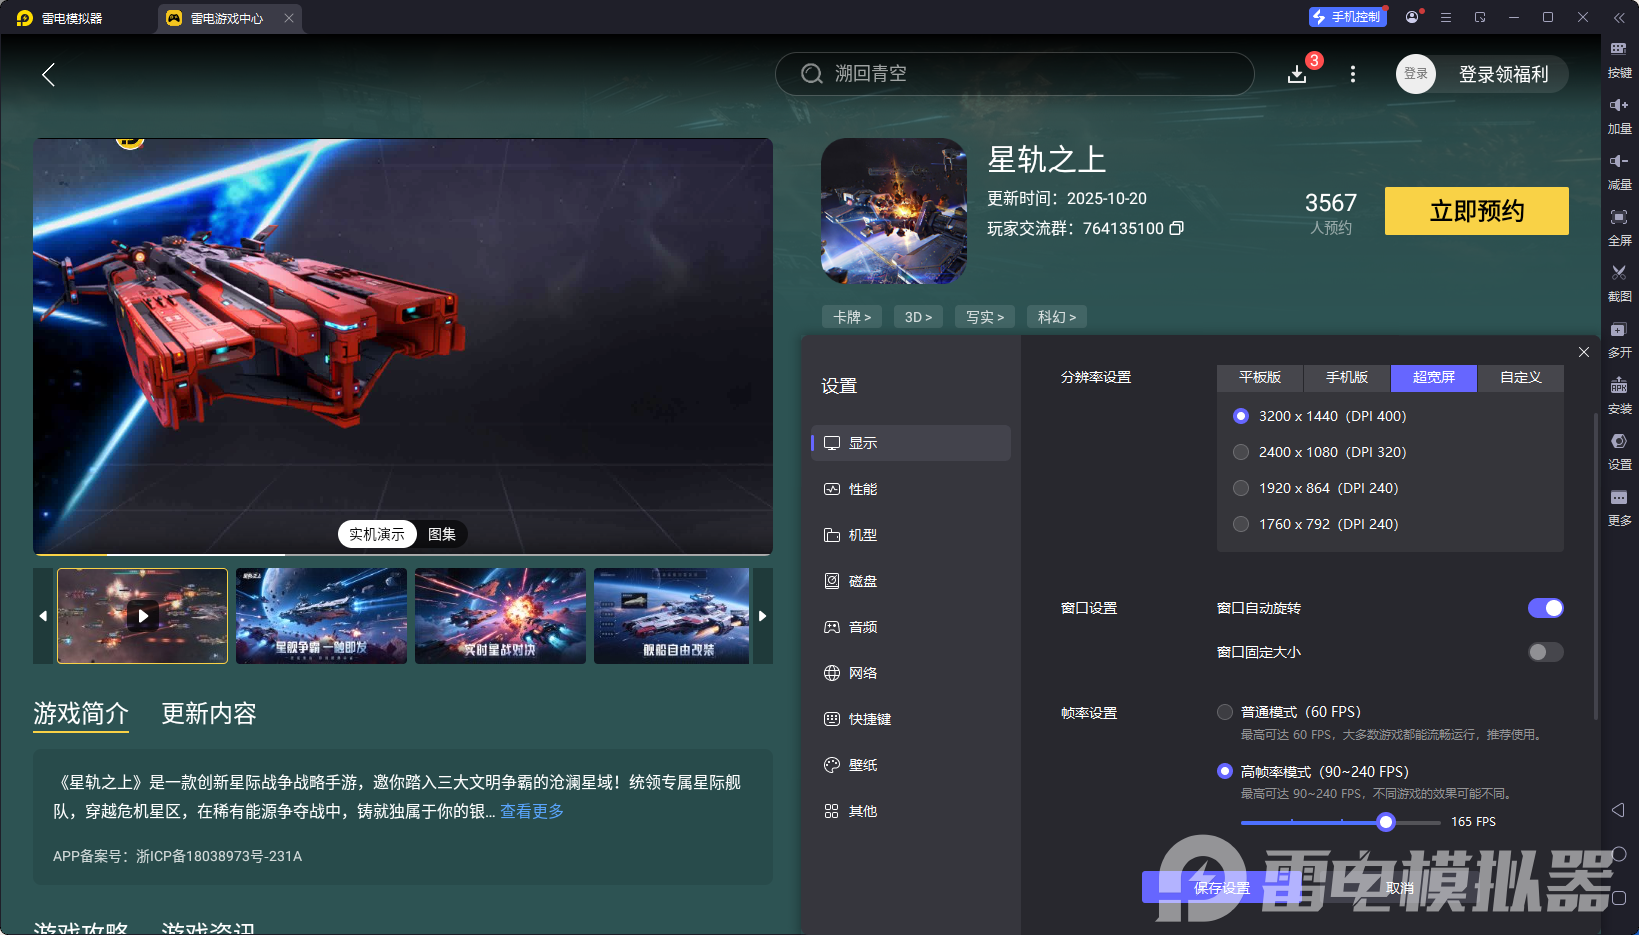Click the search field showing 溯回青空
The image size is (1639, 935).
(x=1015, y=74)
